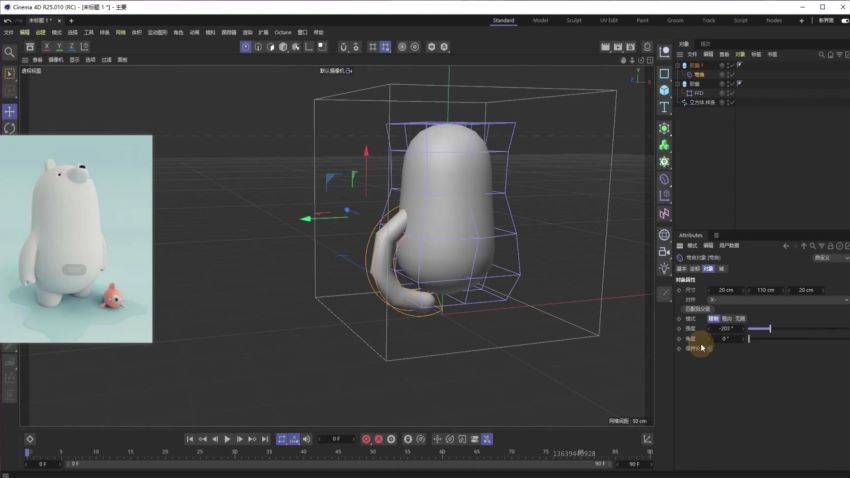Select the Move tool in left toolbar
The width and height of the screenshot is (850, 478).
10,112
